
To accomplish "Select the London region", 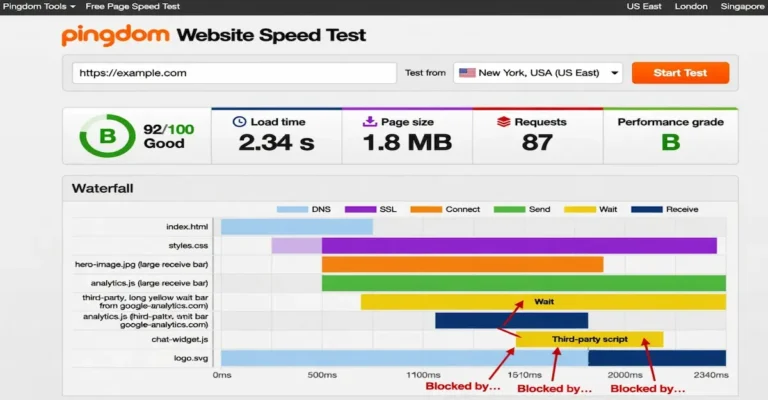I will pos(691,6).
